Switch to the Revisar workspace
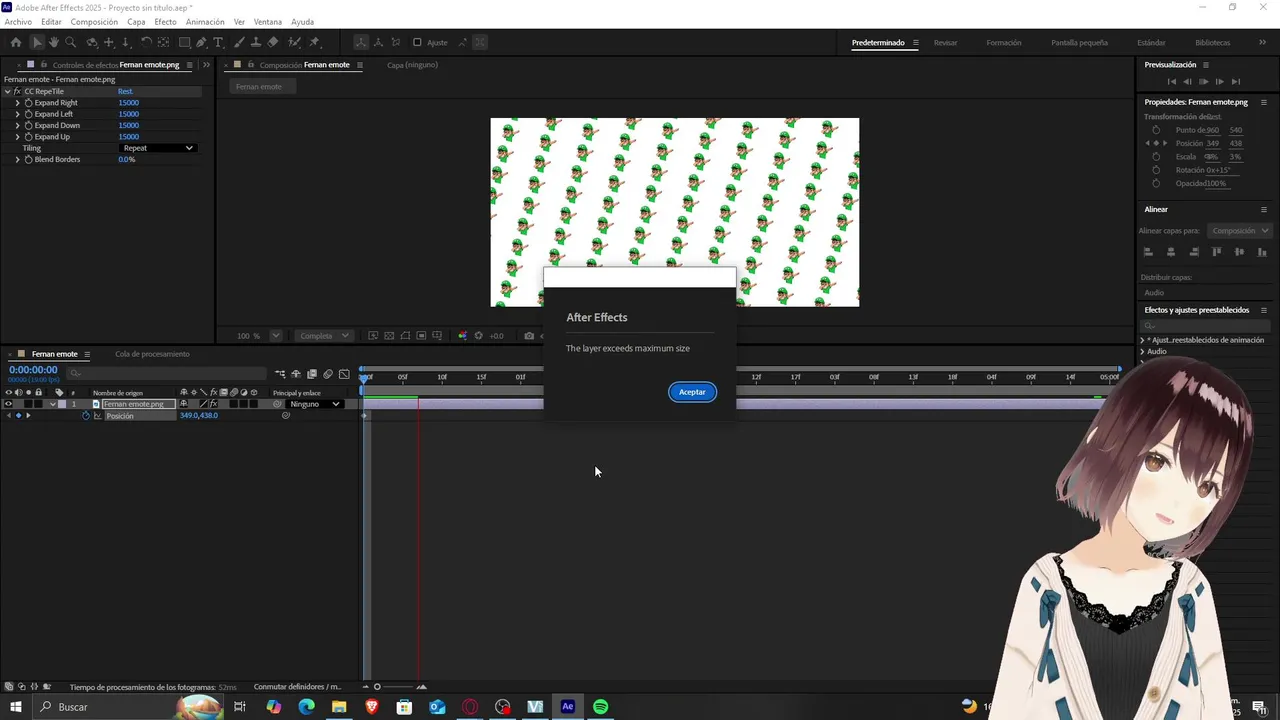The width and height of the screenshot is (1280, 720). coord(945,43)
